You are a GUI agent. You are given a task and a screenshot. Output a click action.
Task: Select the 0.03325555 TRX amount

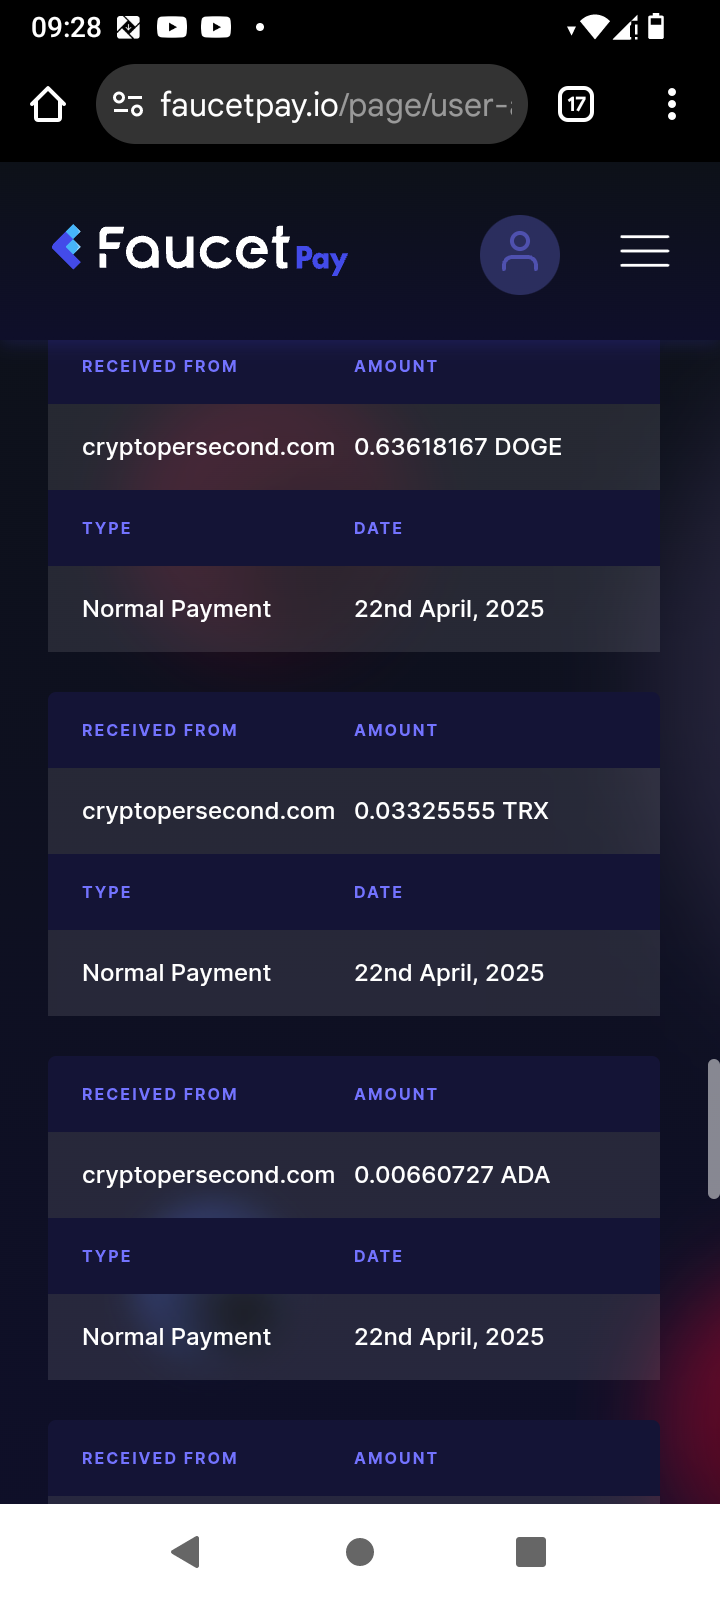451,811
